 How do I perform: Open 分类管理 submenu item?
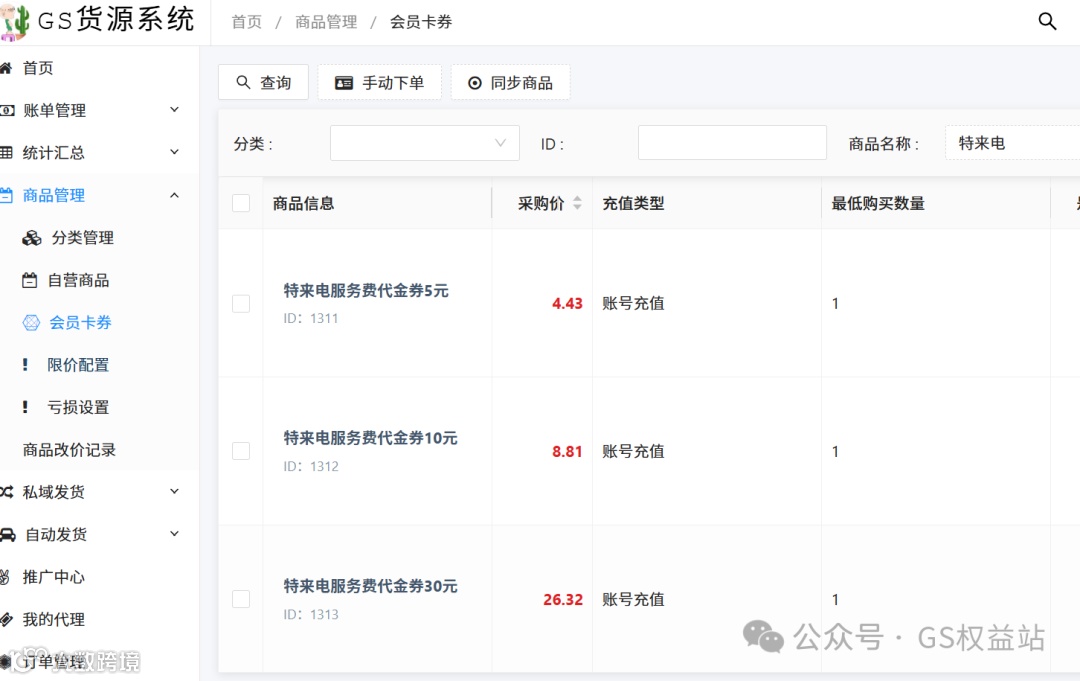tap(83, 238)
